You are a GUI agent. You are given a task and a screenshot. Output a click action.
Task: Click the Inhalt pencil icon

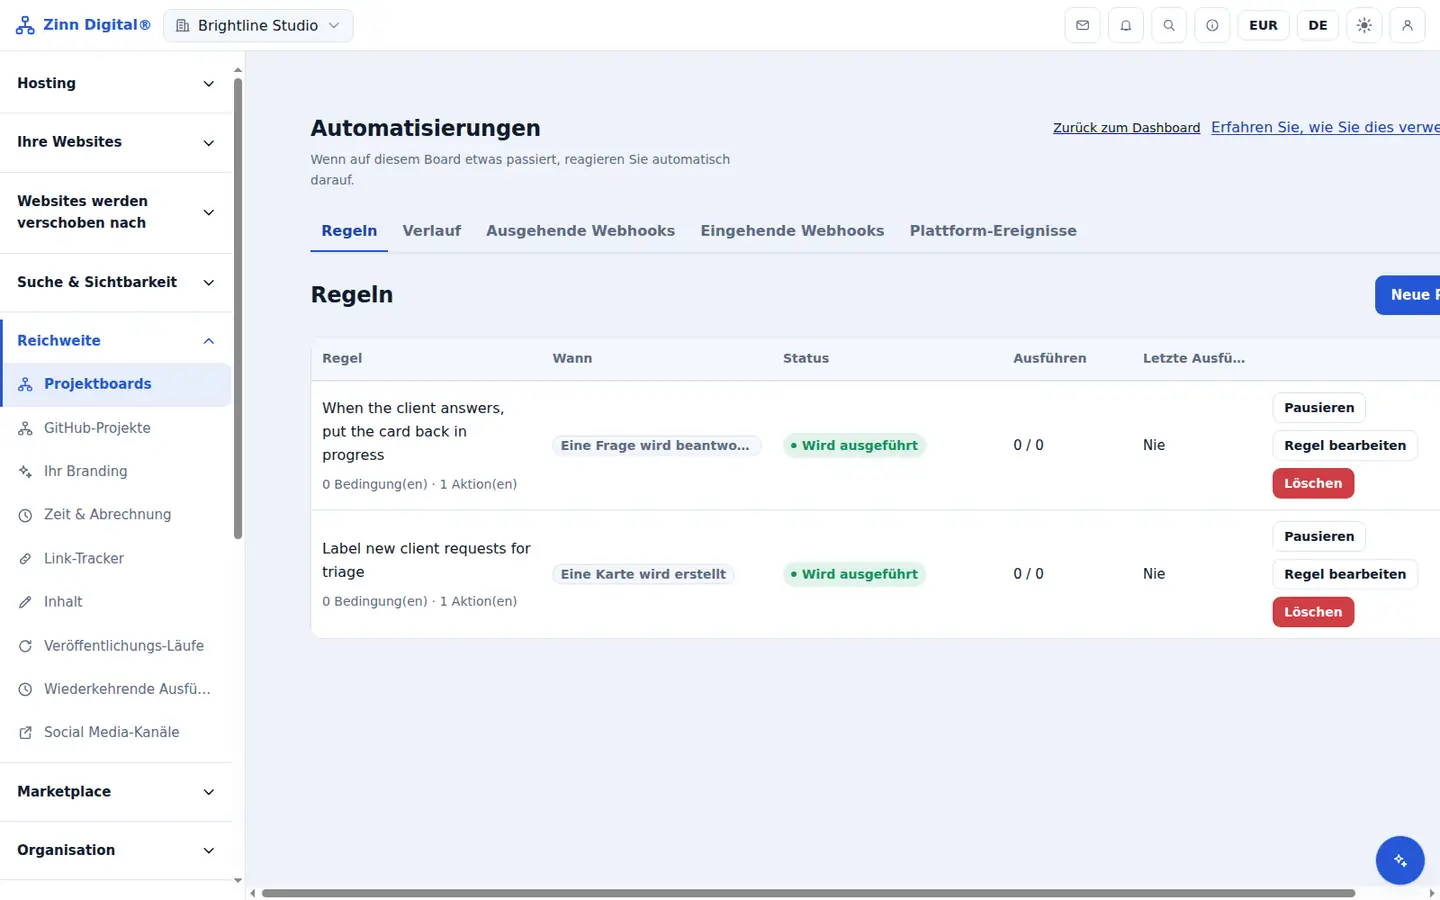(x=25, y=602)
